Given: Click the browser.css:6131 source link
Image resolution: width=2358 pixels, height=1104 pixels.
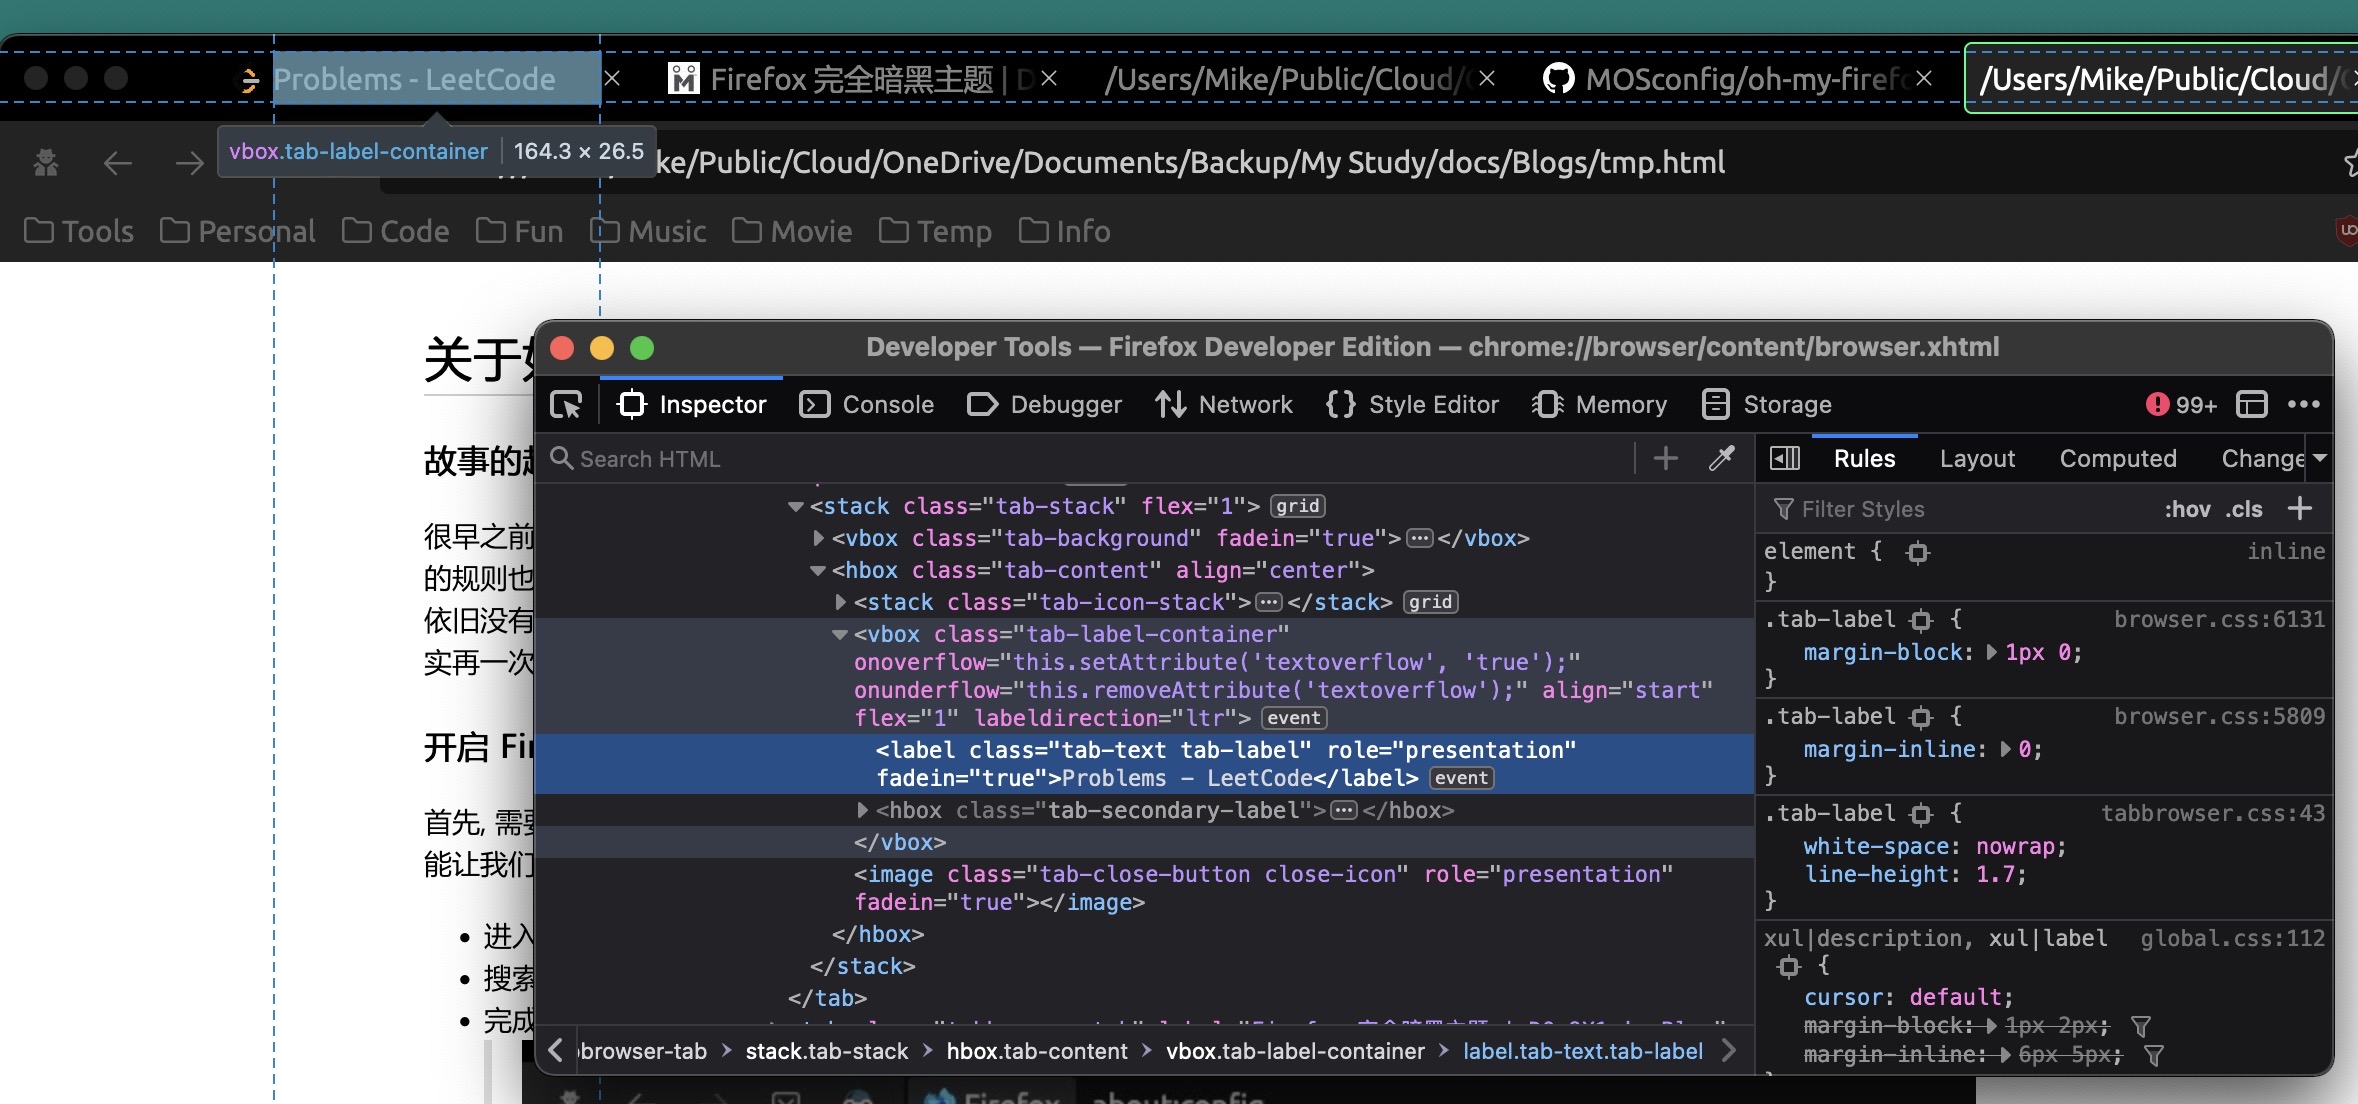Looking at the screenshot, I should [2218, 620].
